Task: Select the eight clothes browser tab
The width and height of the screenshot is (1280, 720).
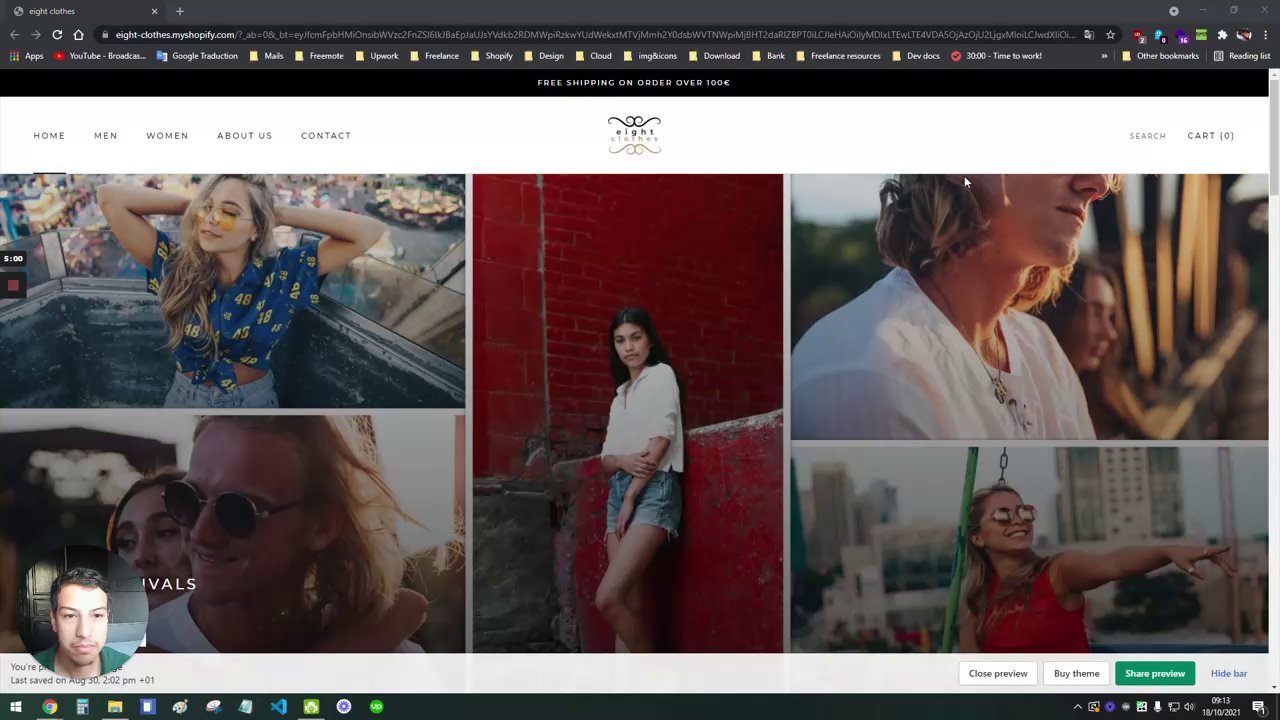Action: tap(84, 11)
